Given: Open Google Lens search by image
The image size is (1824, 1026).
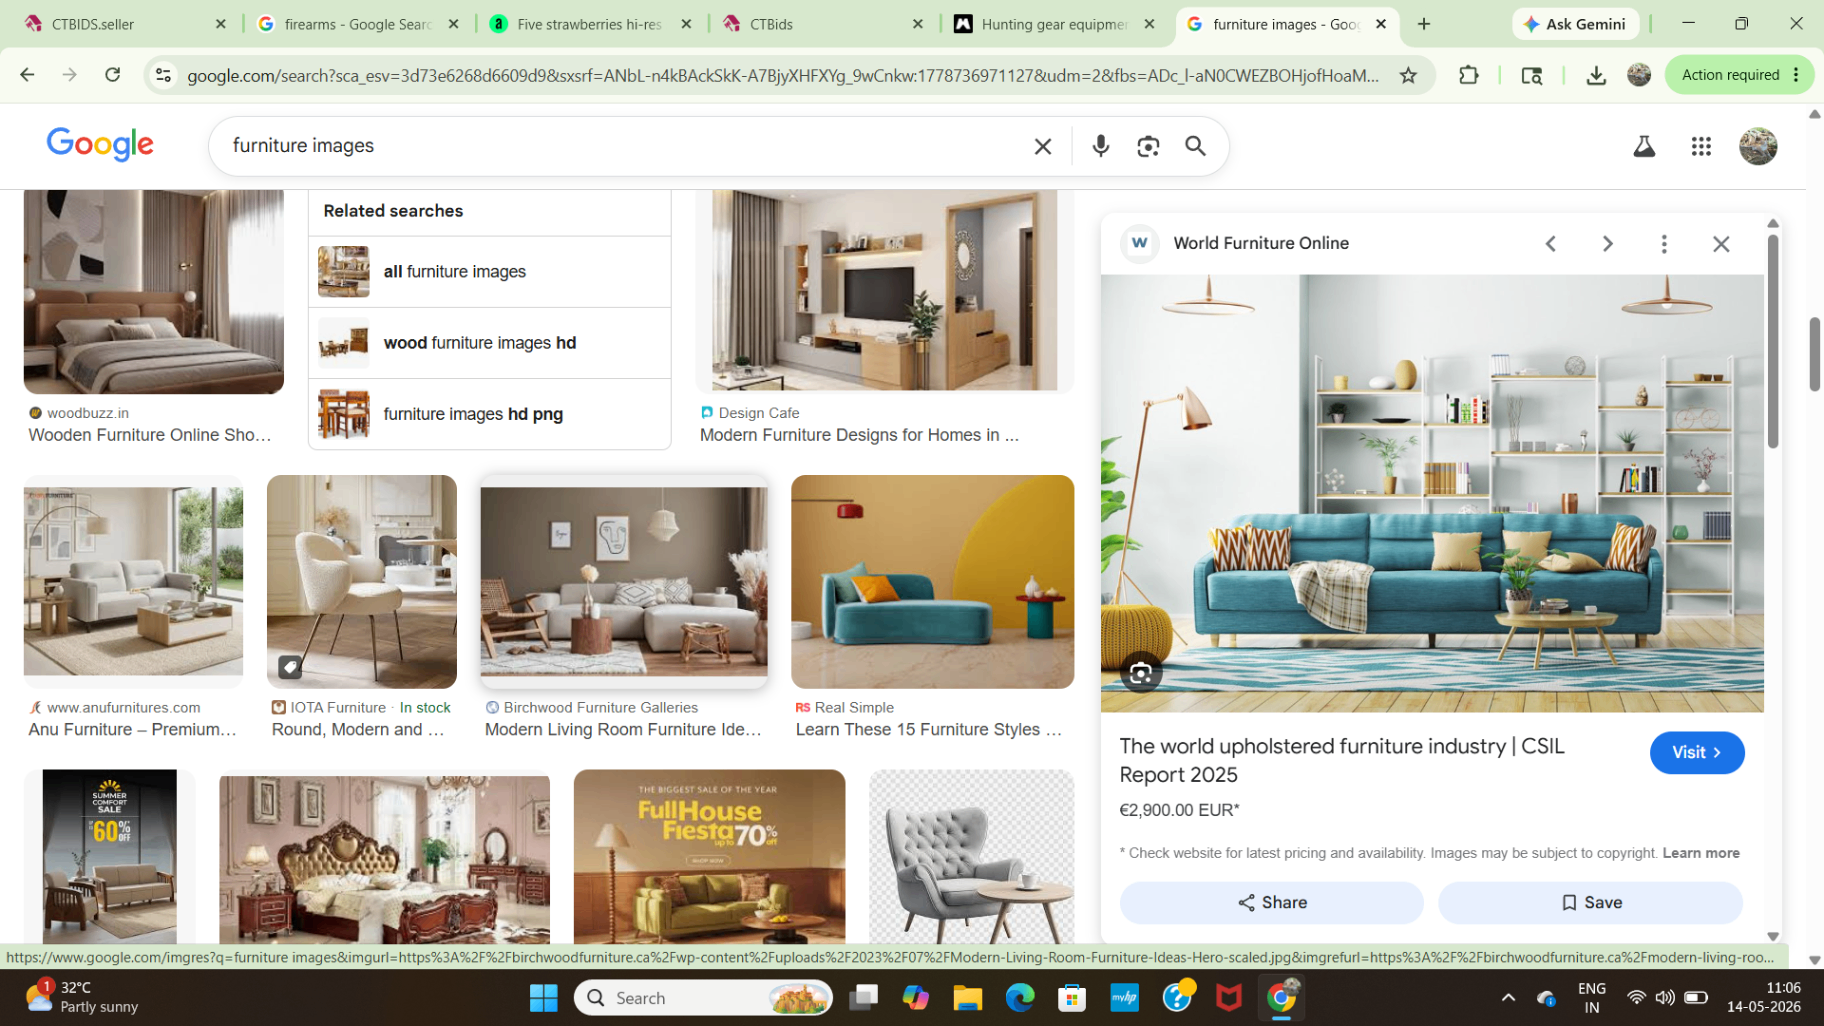Looking at the screenshot, I should pyautogui.click(x=1148, y=146).
